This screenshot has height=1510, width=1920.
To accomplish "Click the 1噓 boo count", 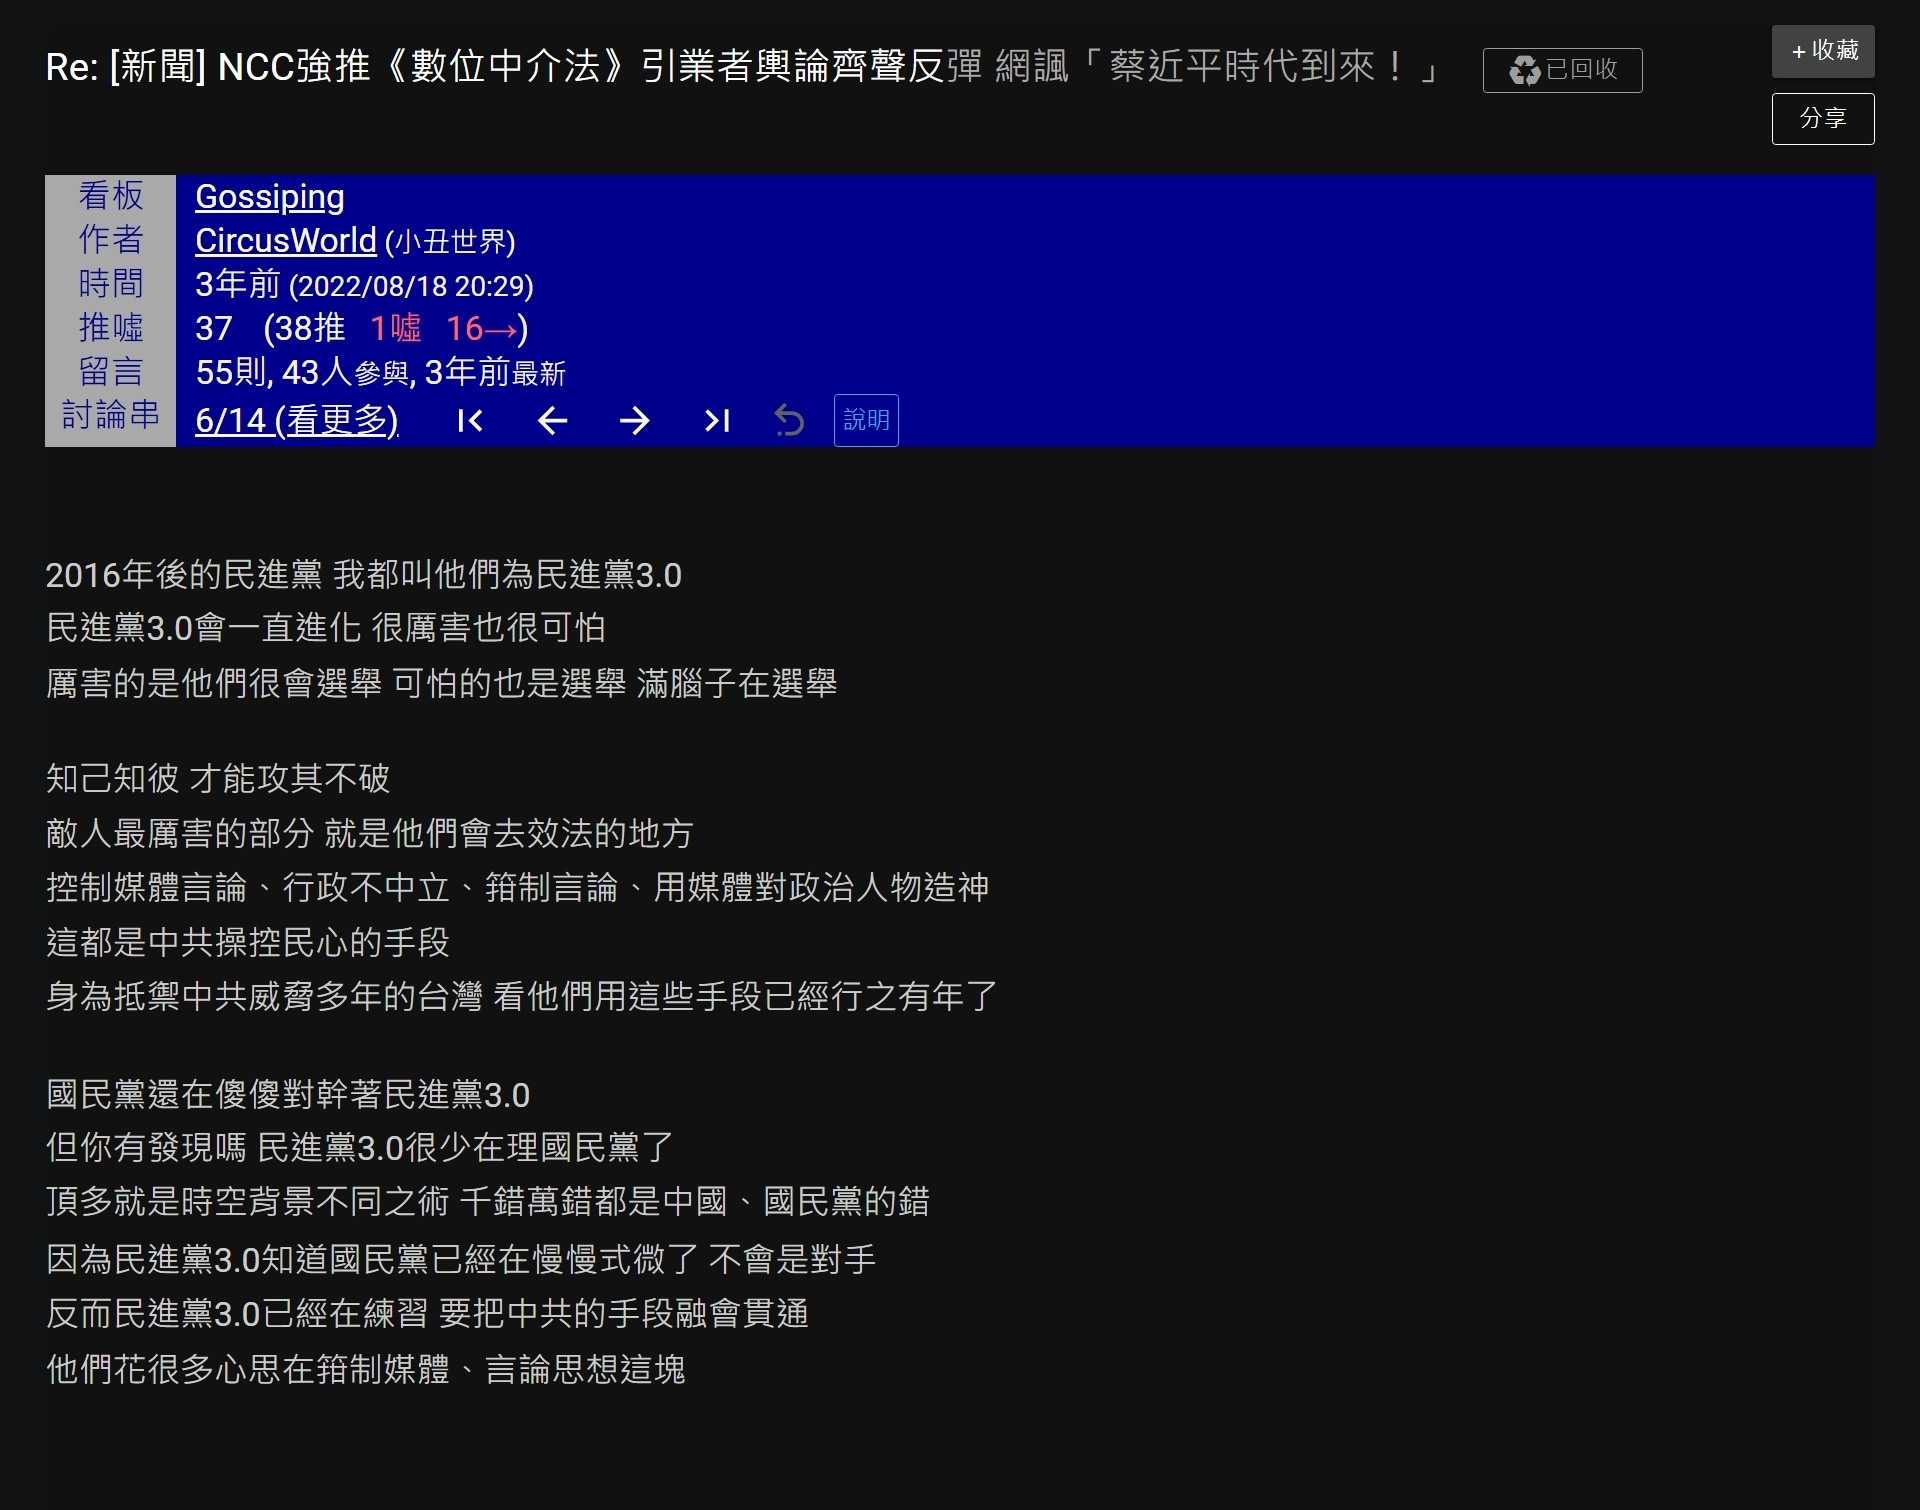I will pyautogui.click(x=395, y=329).
